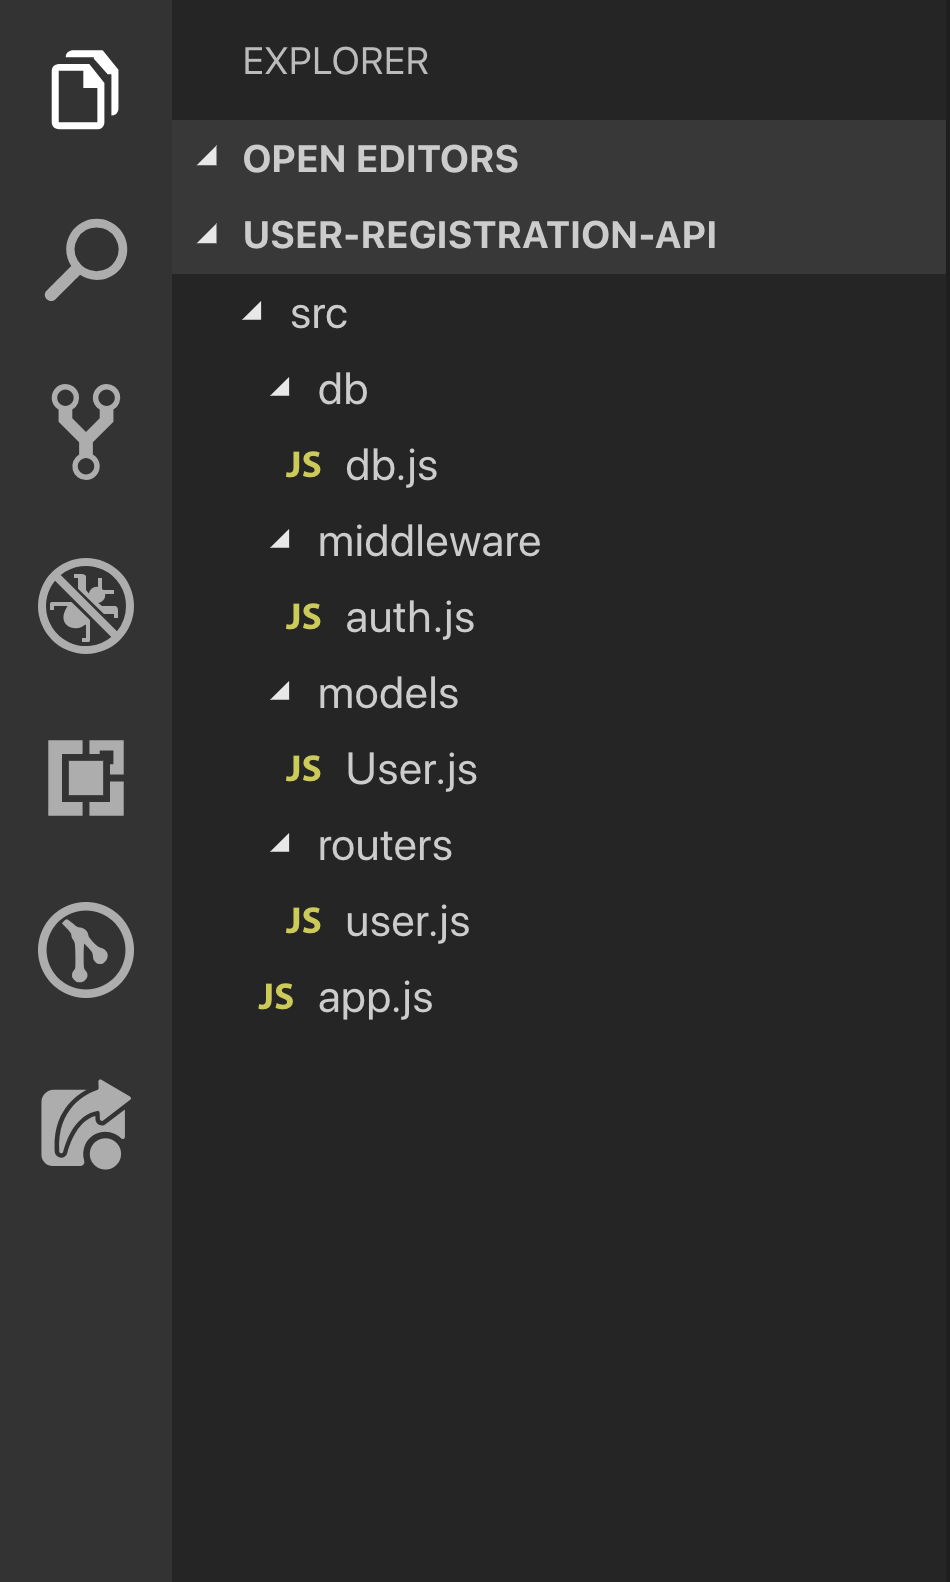
Task: Collapse the src folder arrow
Action: click(253, 313)
